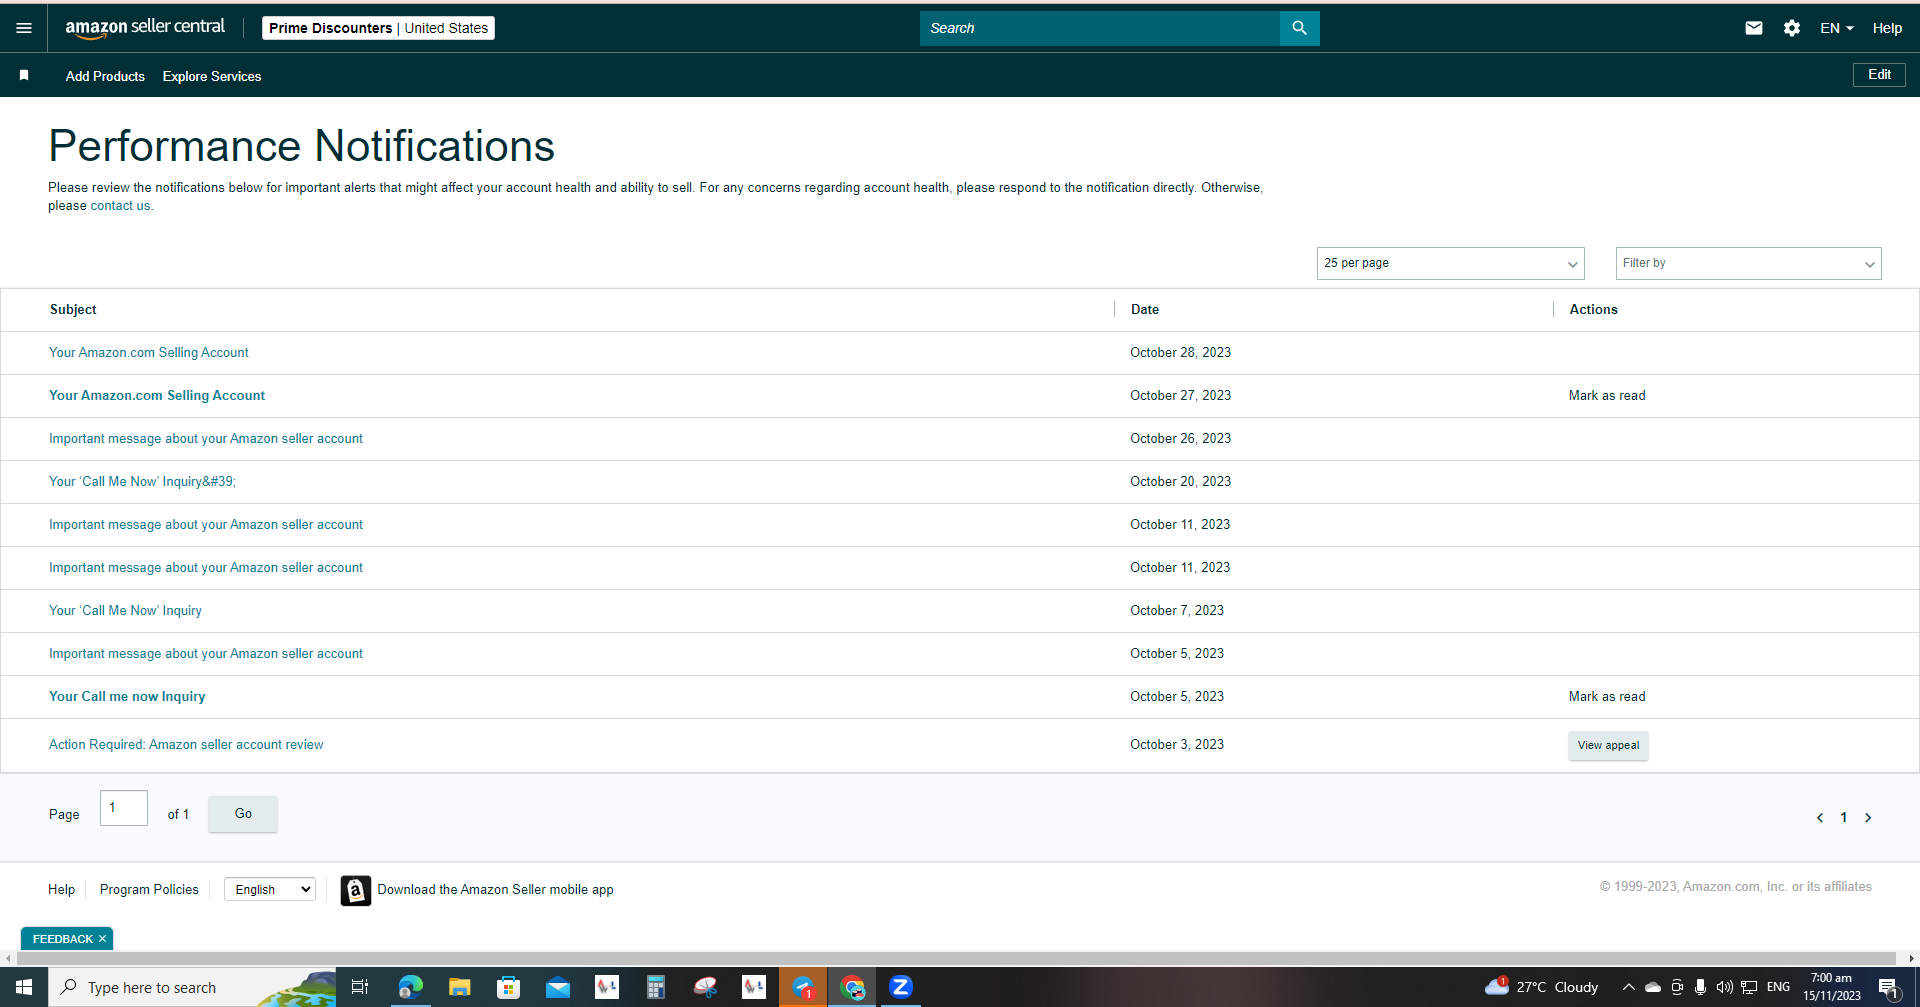Open Microsoft Edge from the taskbar
Screen dimensions: 1920x1007
click(x=410, y=988)
